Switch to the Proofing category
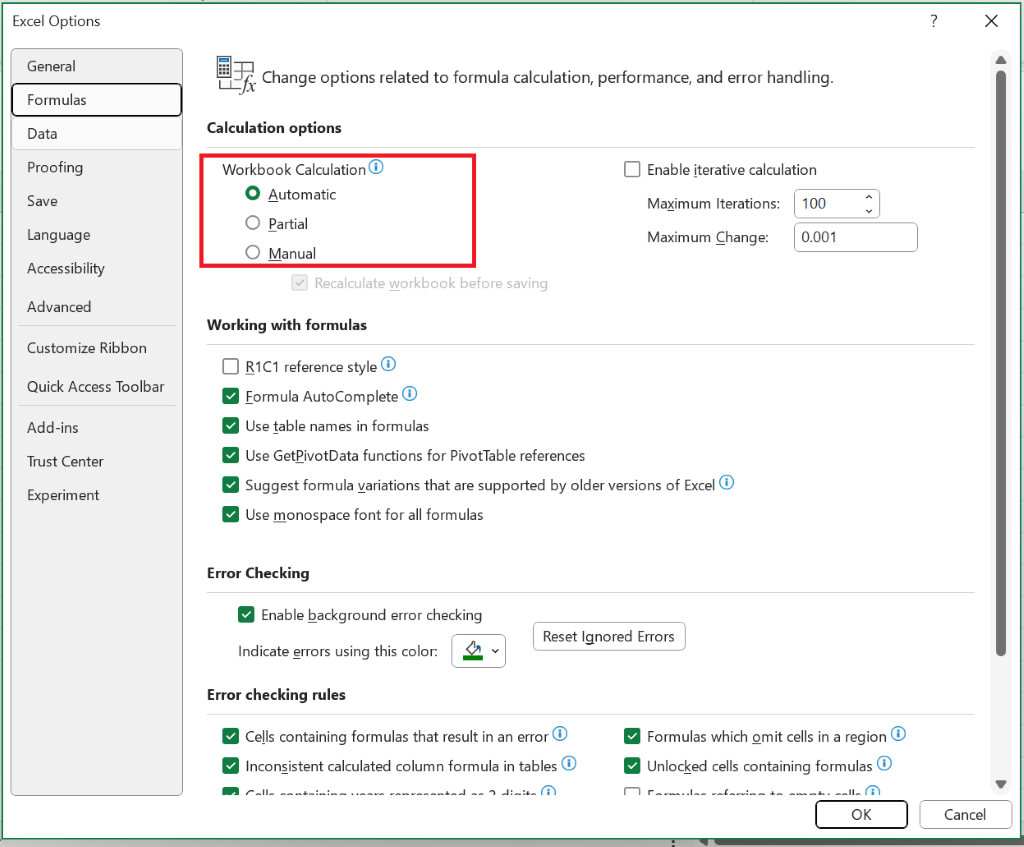 coord(97,167)
